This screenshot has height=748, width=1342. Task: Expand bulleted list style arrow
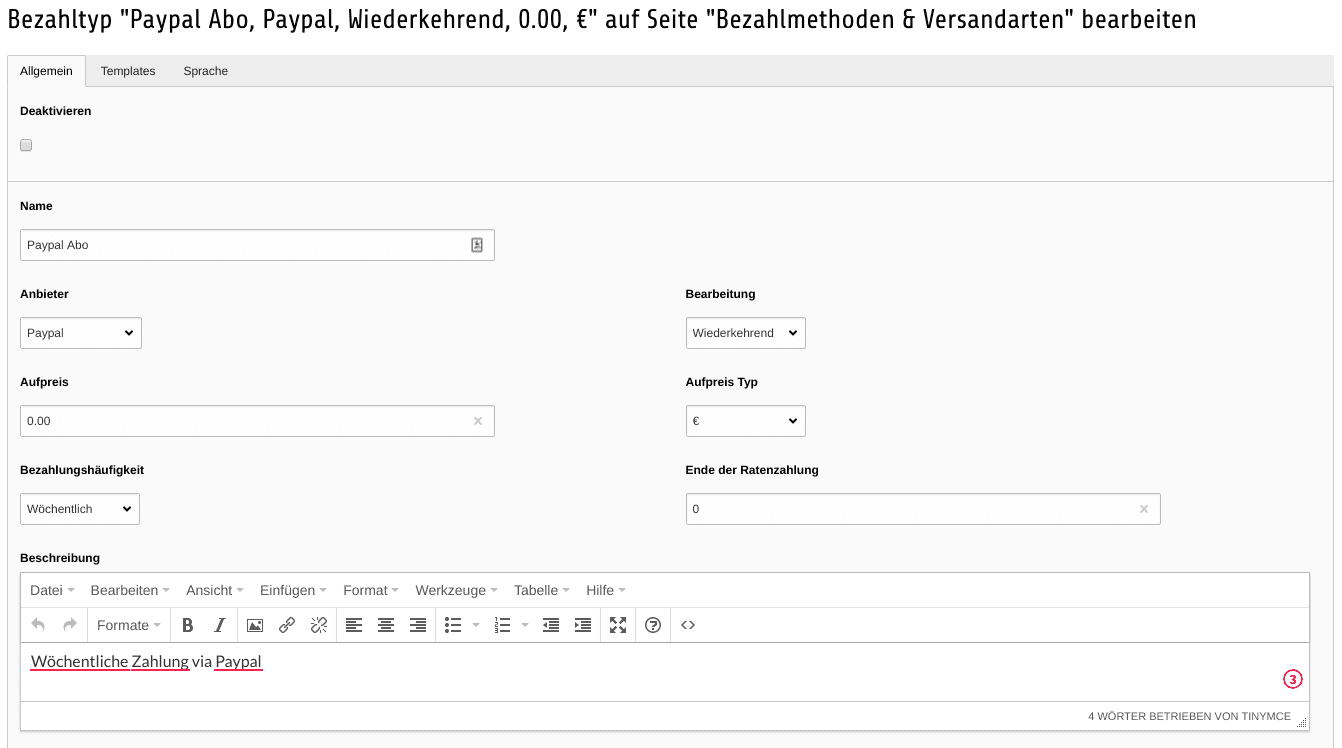tap(476, 625)
